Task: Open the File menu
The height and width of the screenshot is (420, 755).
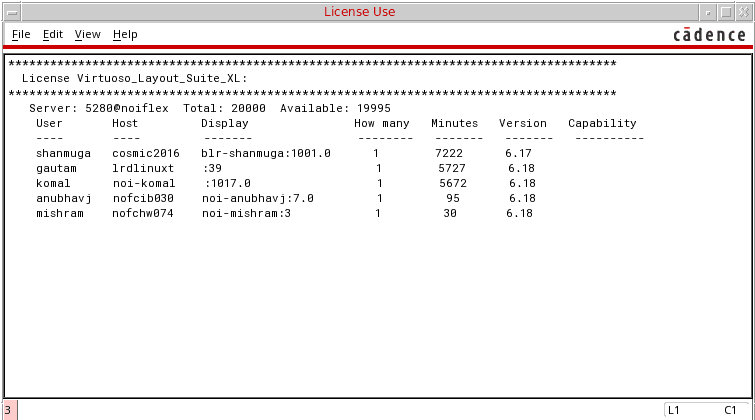Action: pos(21,35)
